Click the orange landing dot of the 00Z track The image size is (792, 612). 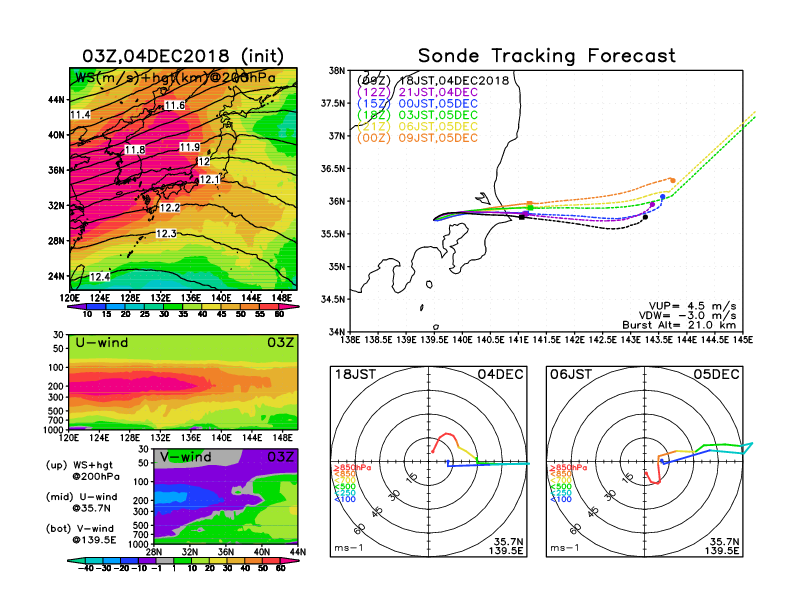[672, 180]
